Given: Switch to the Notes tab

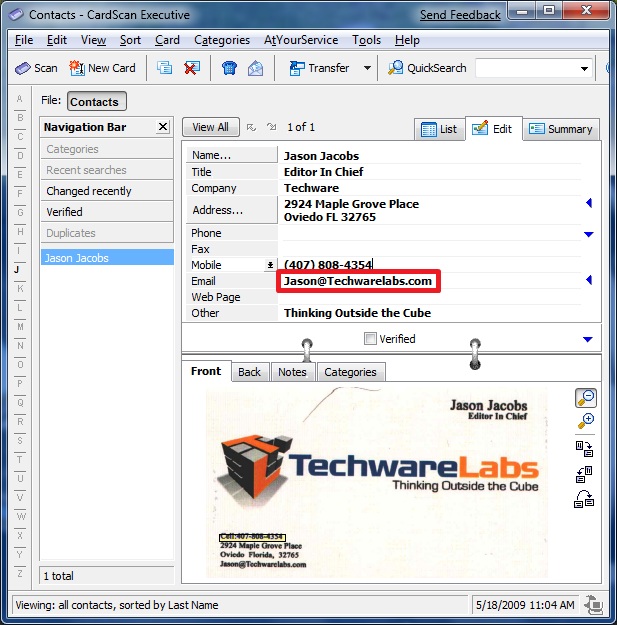Looking at the screenshot, I should [x=292, y=372].
